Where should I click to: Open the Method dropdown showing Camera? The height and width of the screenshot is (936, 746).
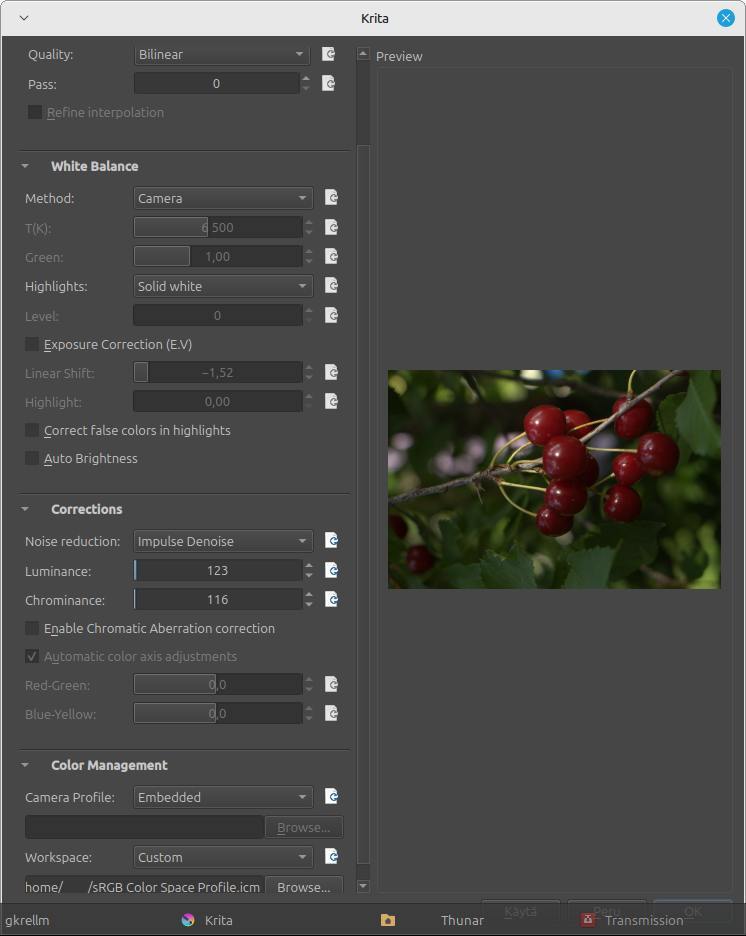coord(223,198)
